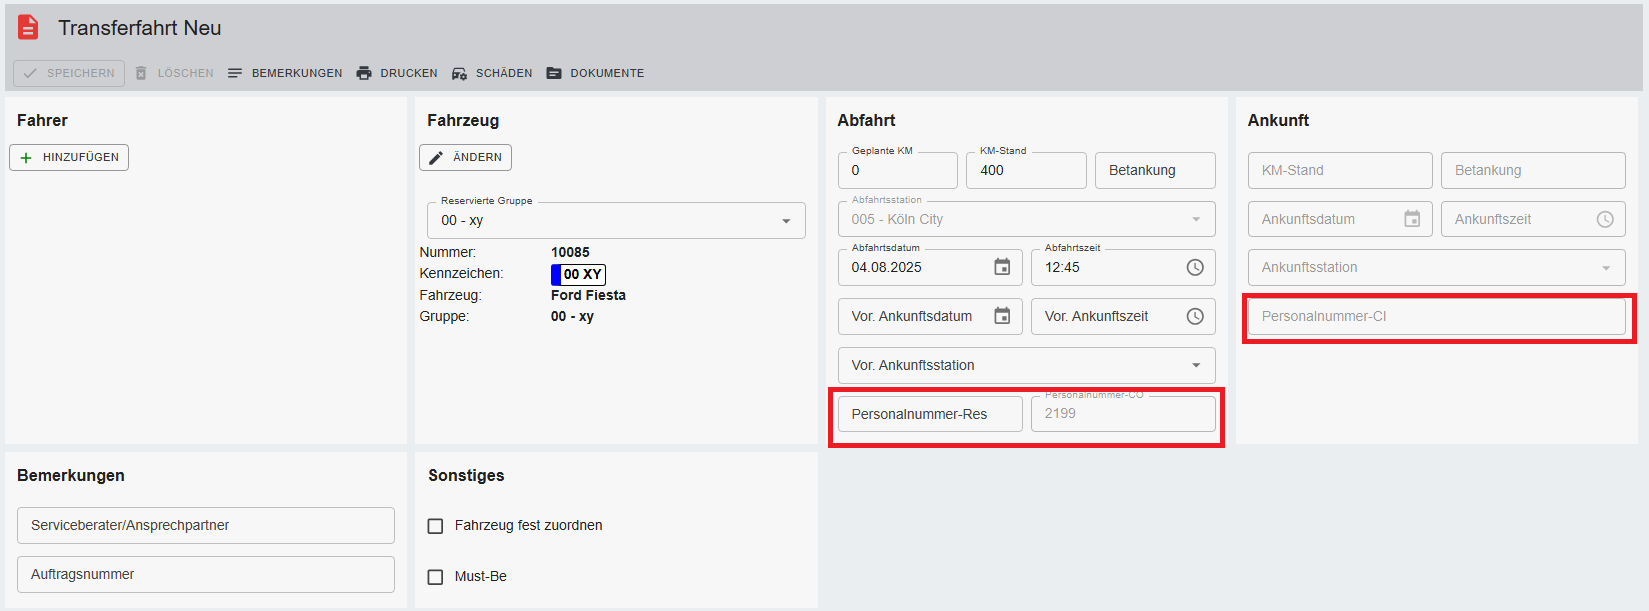Screen dimensions: 1649x611
Task: Open Dokumente from the toolbar
Action: pyautogui.click(x=595, y=73)
